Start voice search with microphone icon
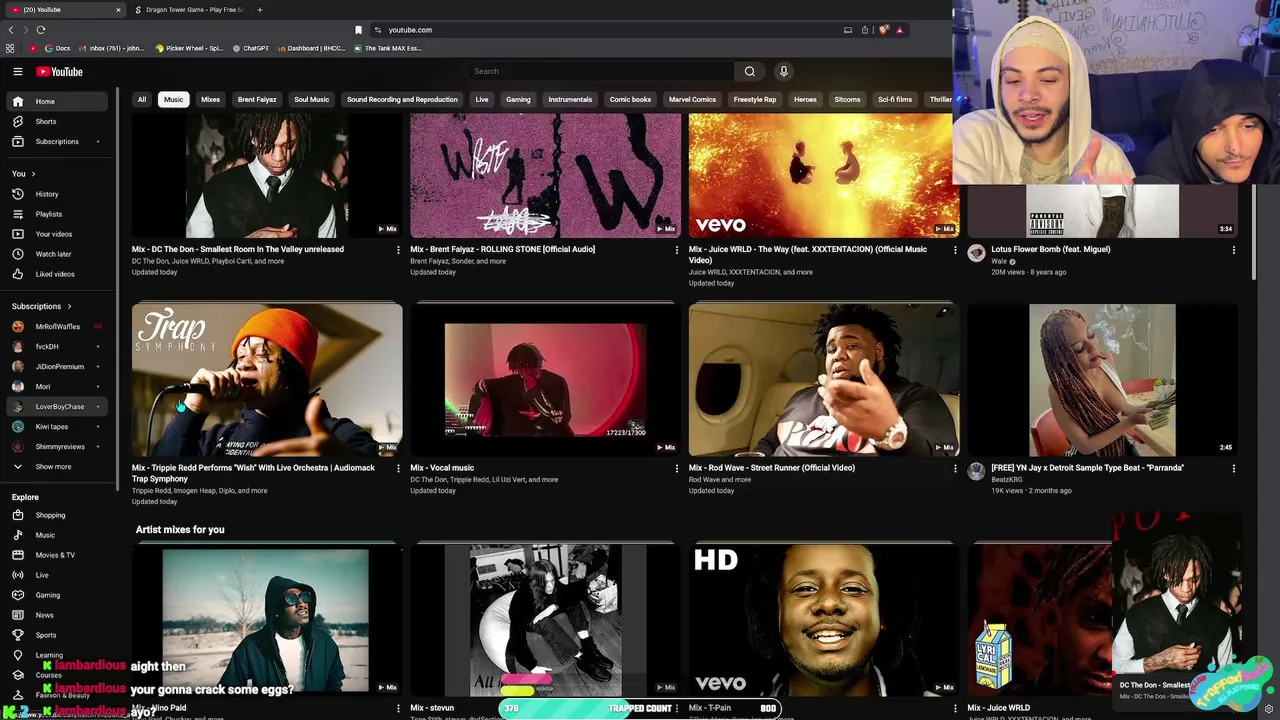The image size is (1280, 720). click(784, 71)
